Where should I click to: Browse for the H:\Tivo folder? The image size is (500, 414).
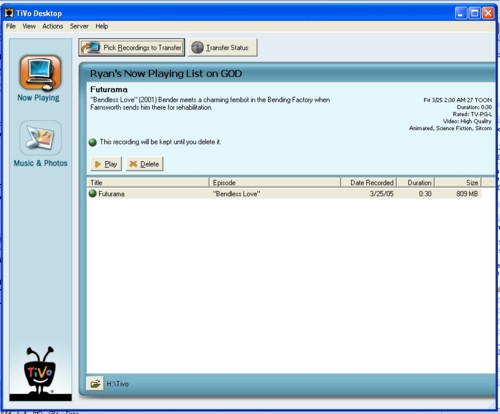pos(95,383)
